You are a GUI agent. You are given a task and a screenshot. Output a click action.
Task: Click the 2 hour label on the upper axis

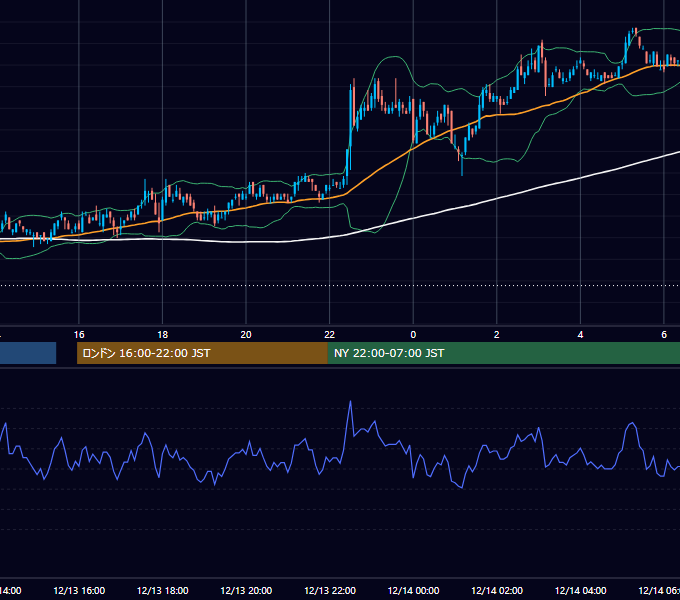coord(497,335)
